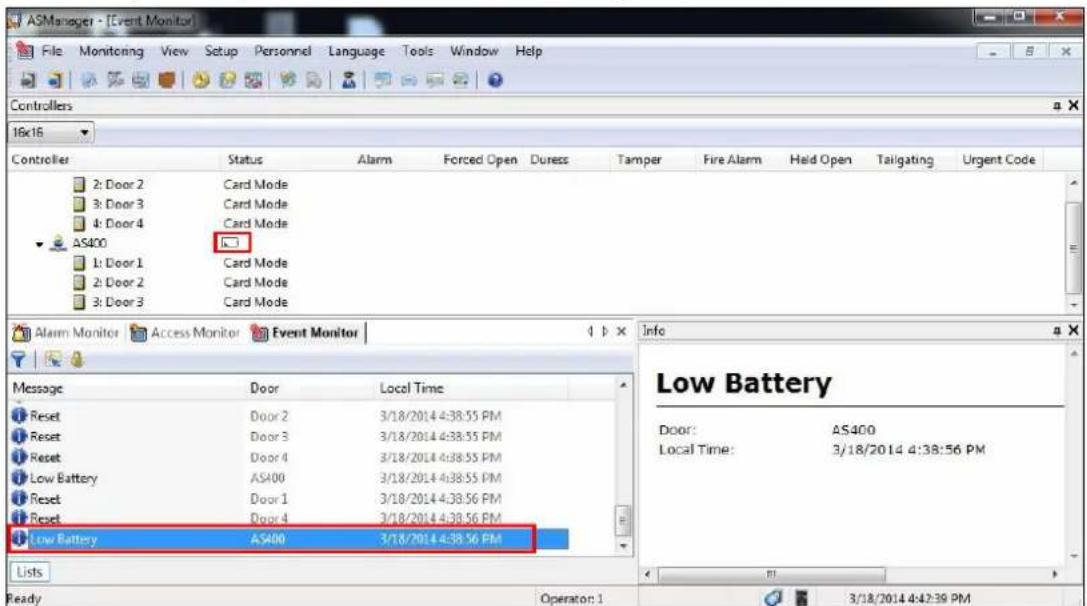
Task: Click the monitor tabs right arrow
Action: (605, 331)
